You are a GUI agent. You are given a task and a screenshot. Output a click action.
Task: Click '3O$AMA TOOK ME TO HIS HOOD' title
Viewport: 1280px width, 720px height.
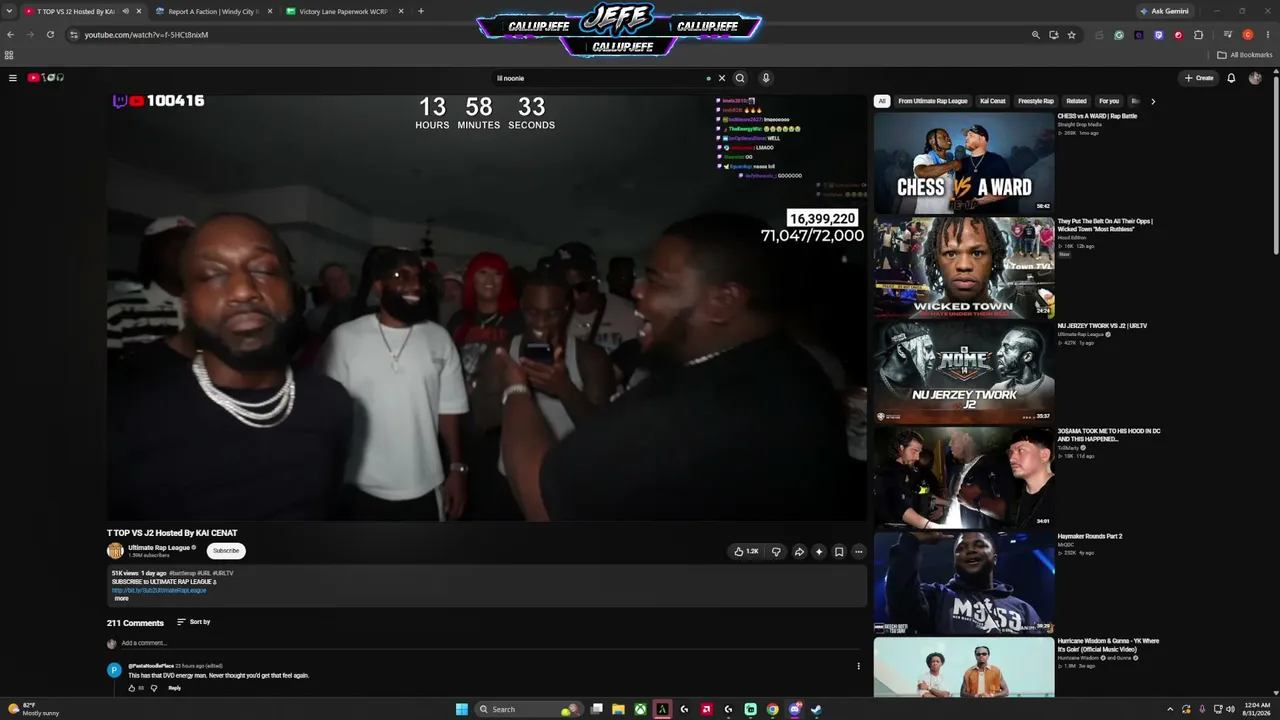coord(1107,435)
